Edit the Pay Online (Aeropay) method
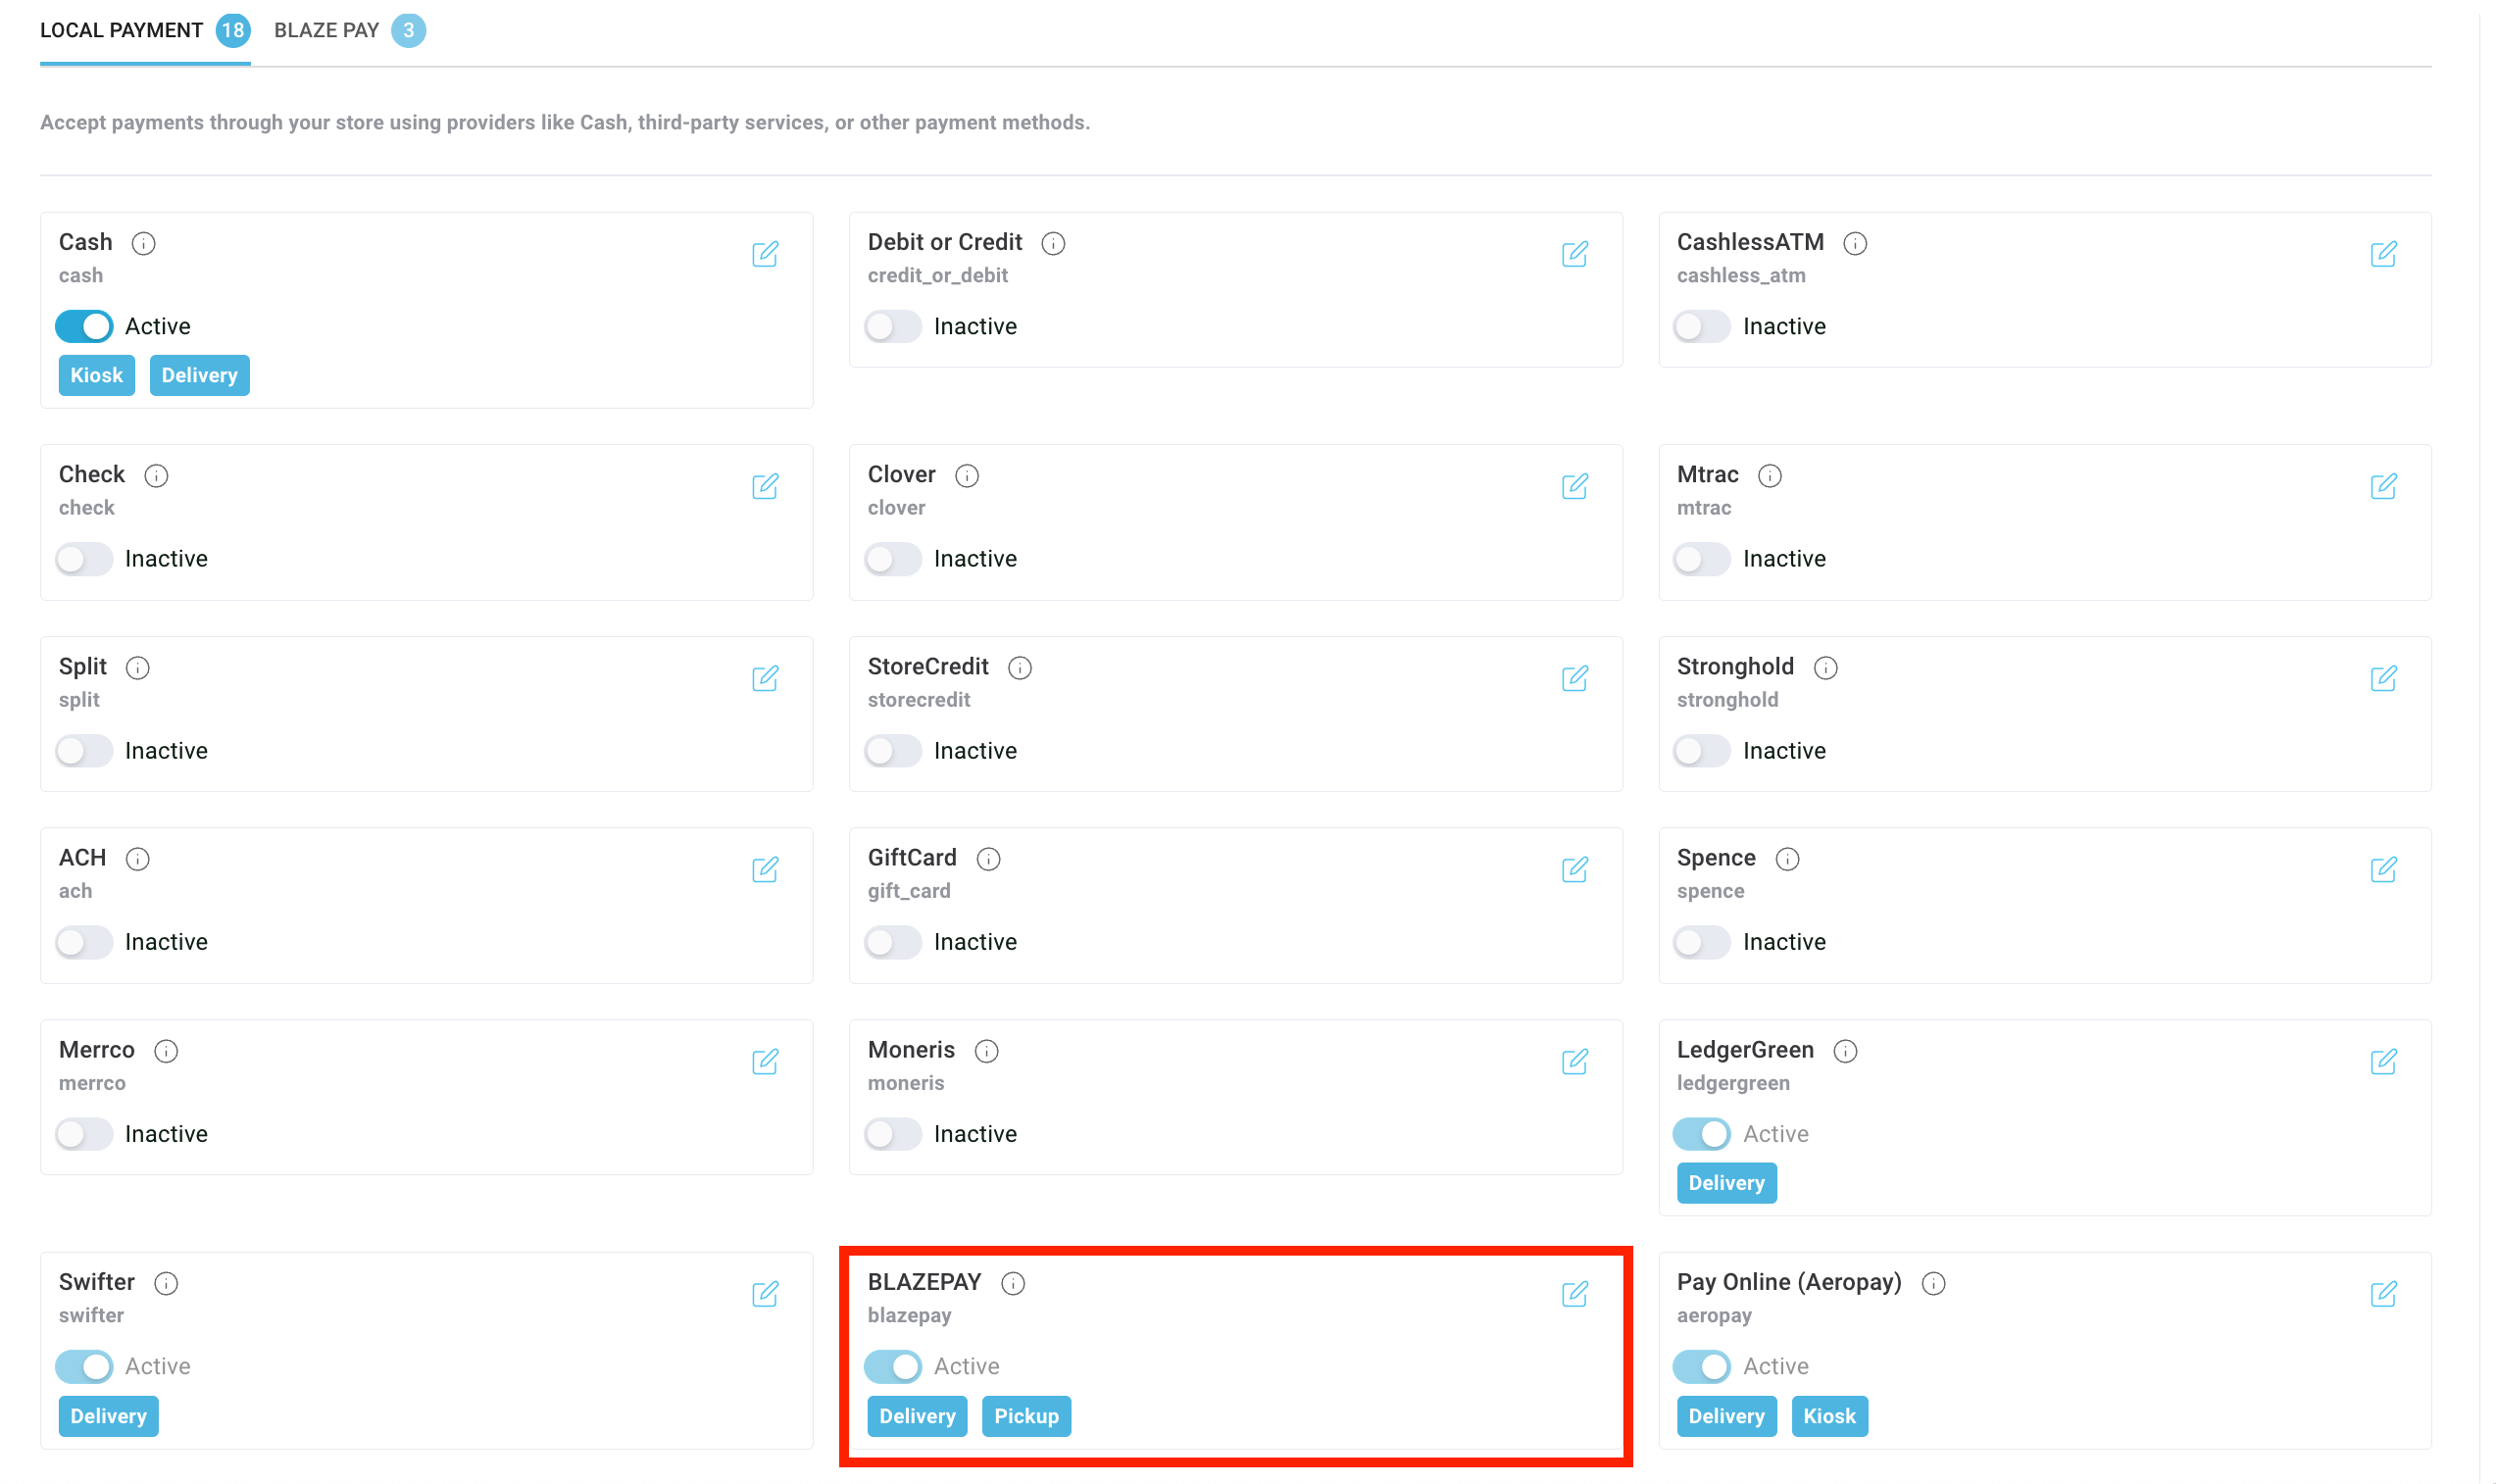Screen dimensions: 2496x1484 pyautogui.click(x=2383, y=1294)
